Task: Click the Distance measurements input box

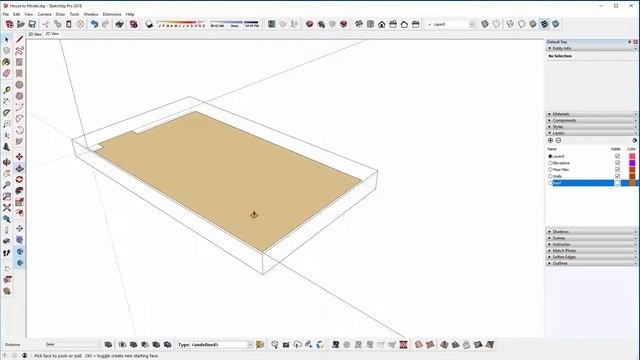Action: point(71,344)
